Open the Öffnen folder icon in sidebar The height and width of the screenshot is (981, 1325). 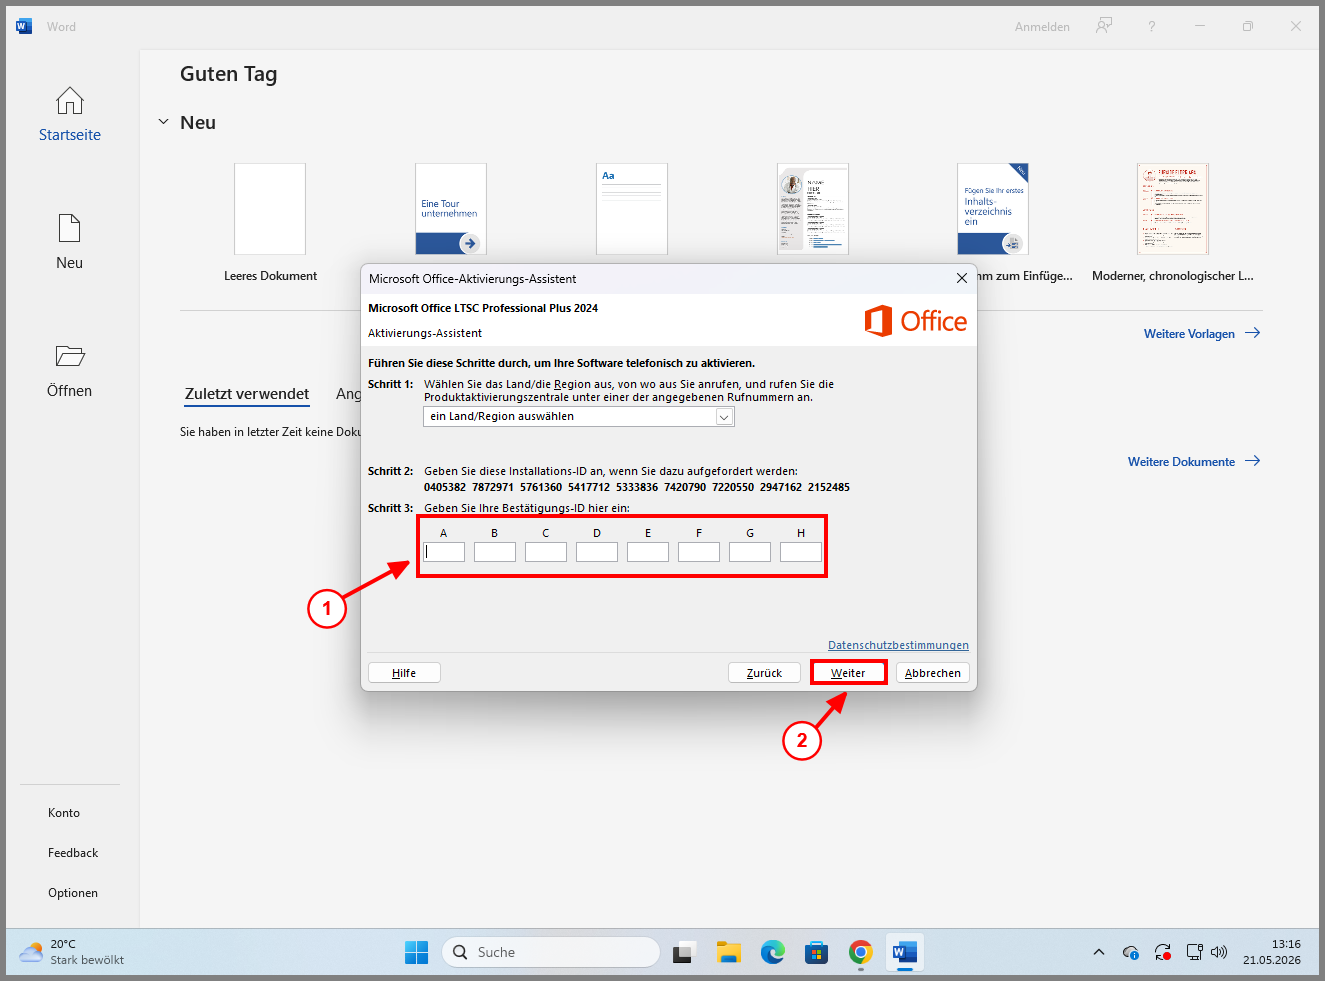coord(70,356)
